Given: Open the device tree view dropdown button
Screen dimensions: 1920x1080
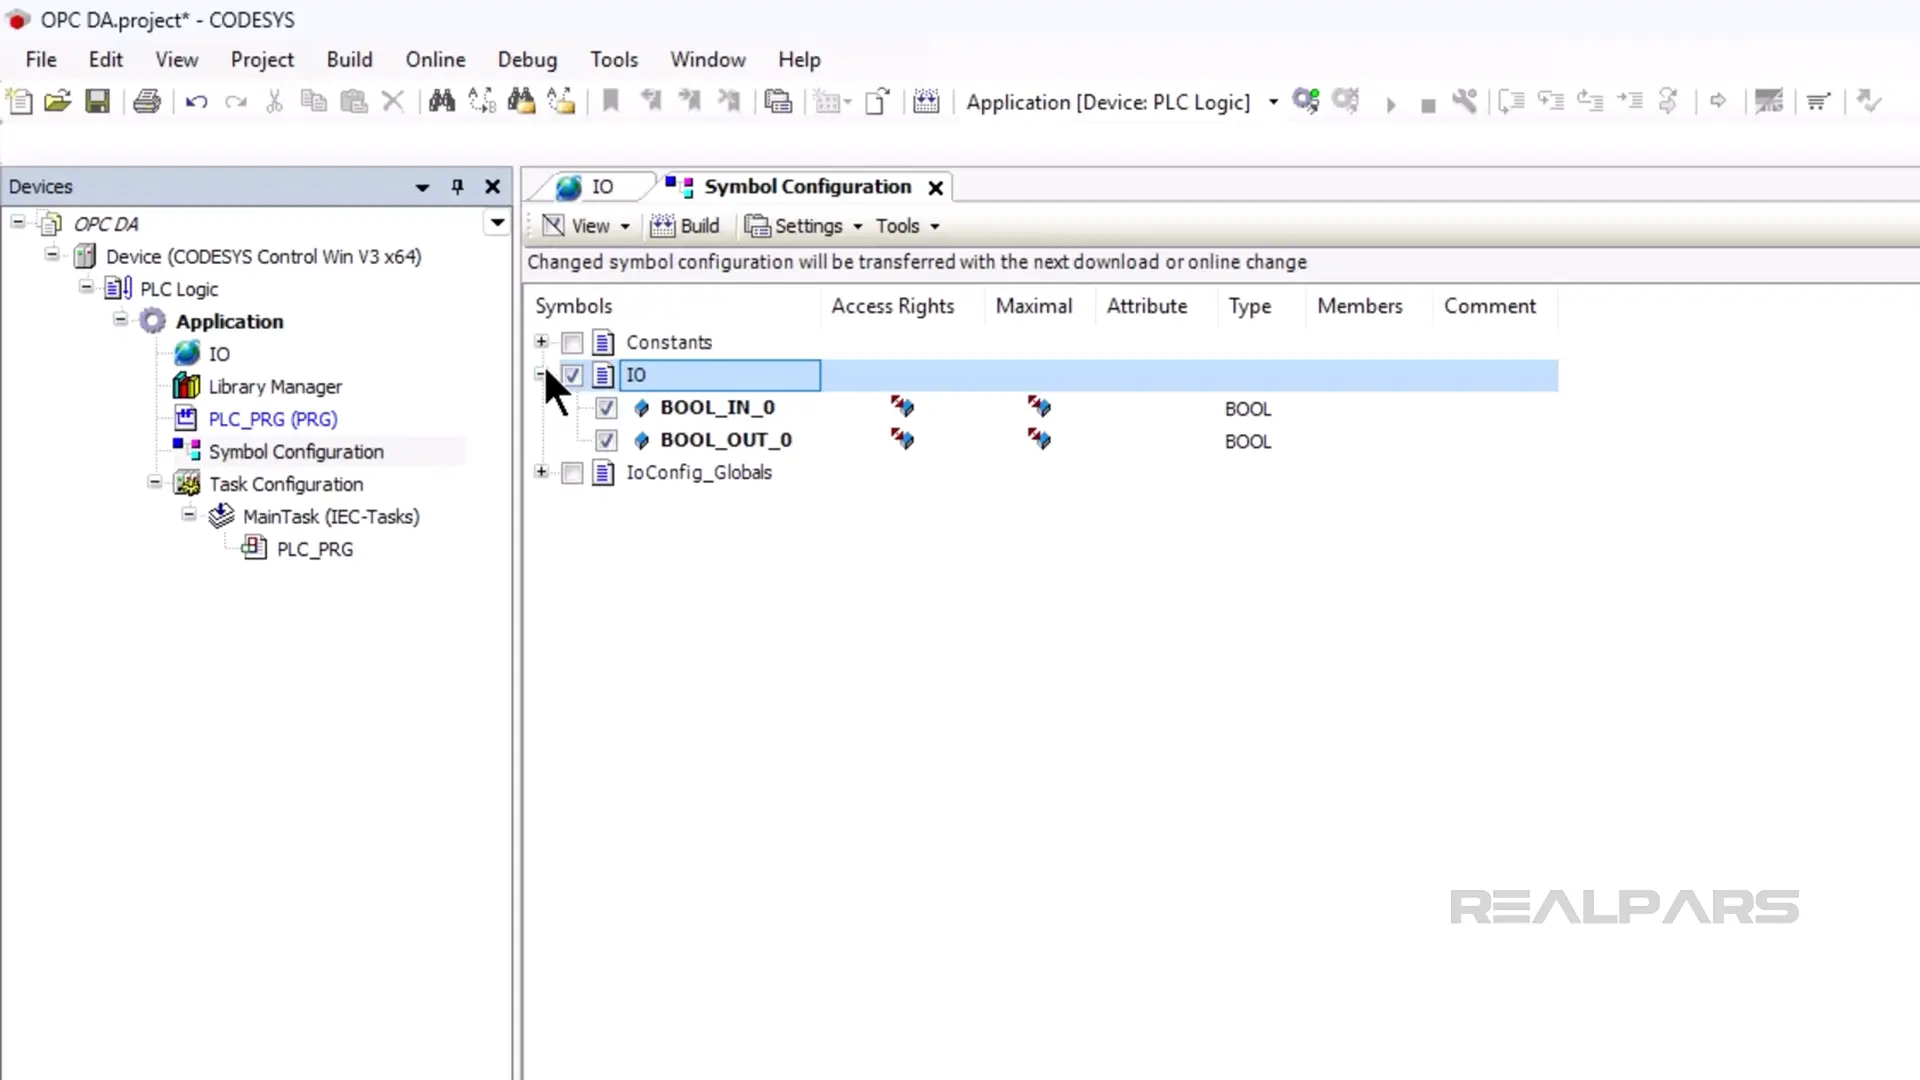Looking at the screenshot, I should click(x=497, y=222).
